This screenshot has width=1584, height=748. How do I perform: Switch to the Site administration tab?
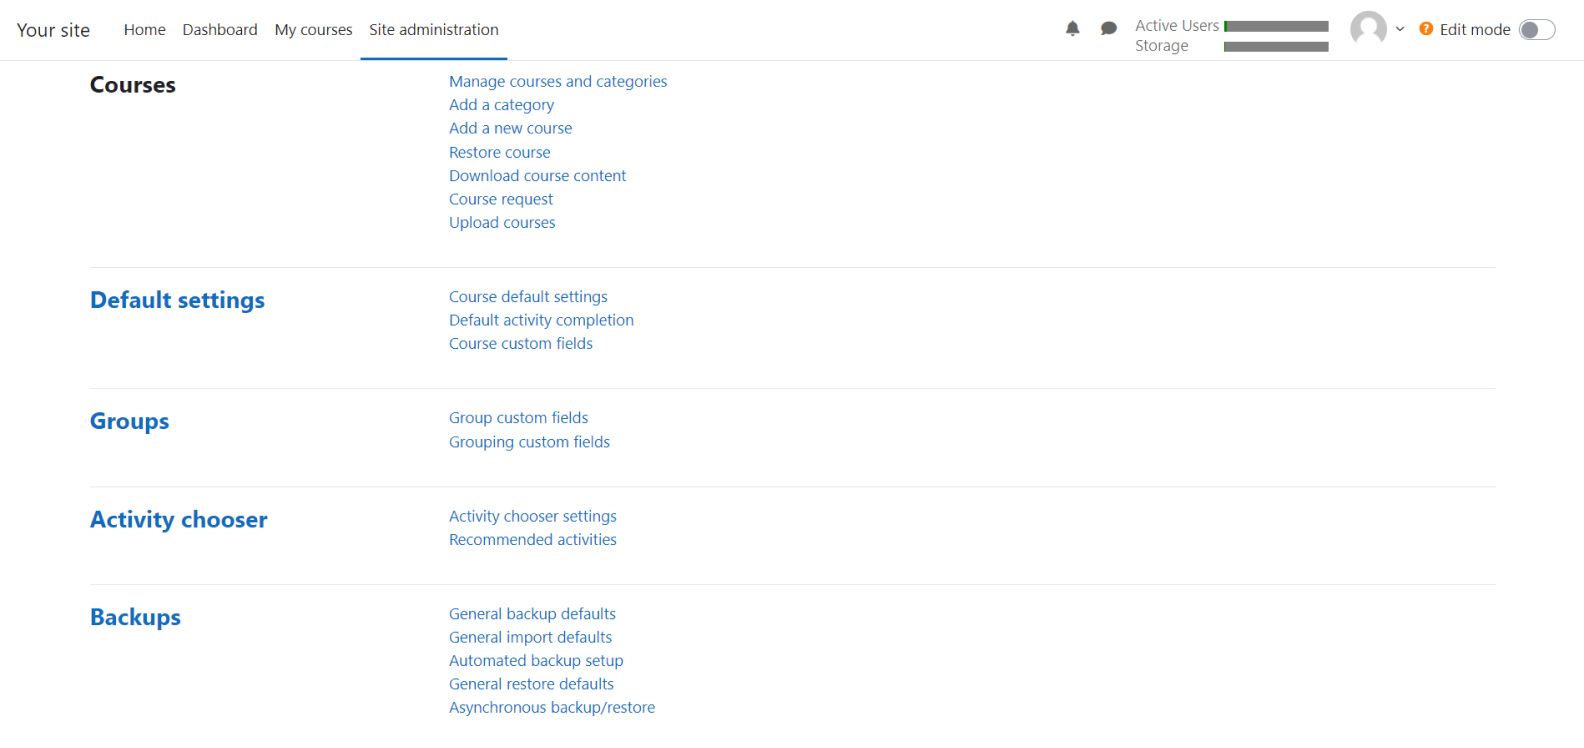click(433, 29)
